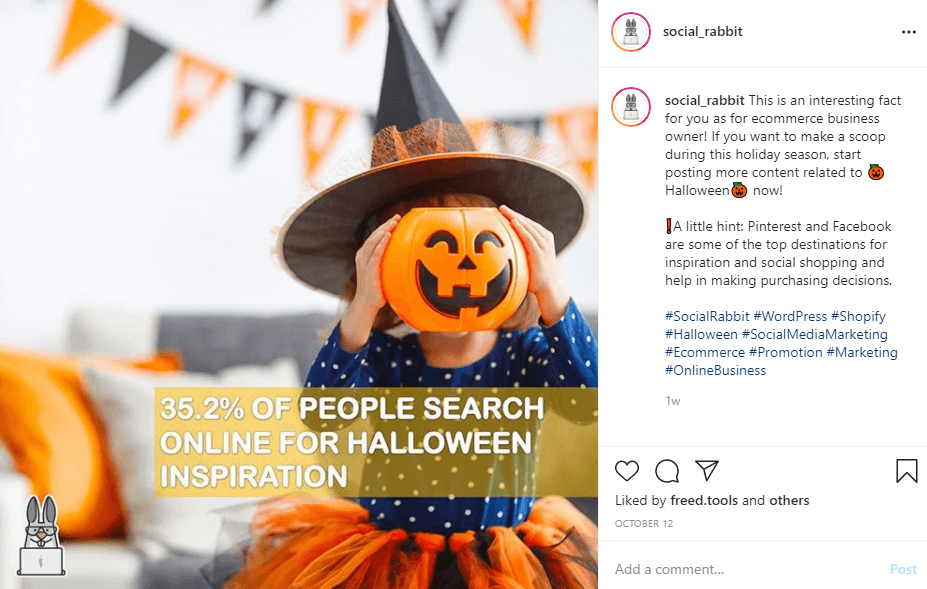Open social_rabbit profile picture in header
Screen dimensions: 927x589
pos(631,31)
